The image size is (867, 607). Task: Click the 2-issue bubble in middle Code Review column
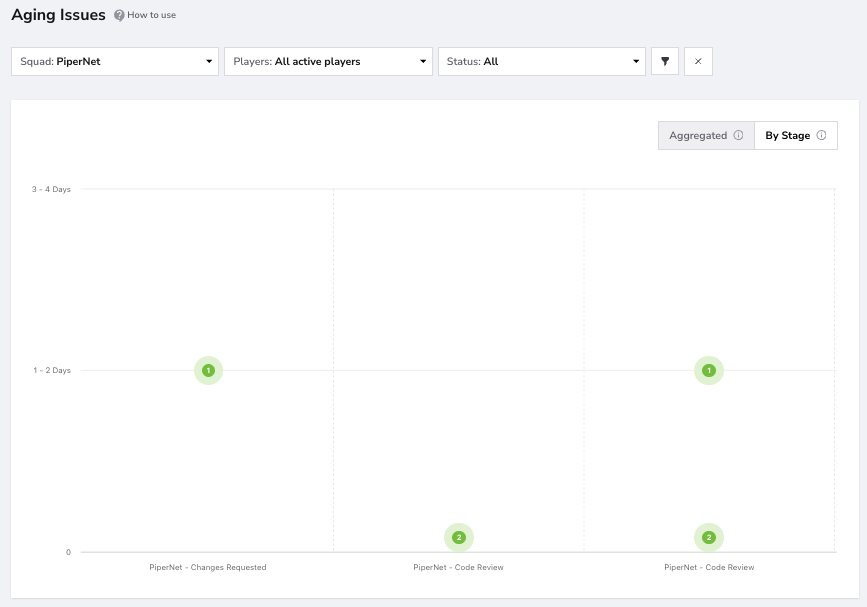[x=459, y=537]
